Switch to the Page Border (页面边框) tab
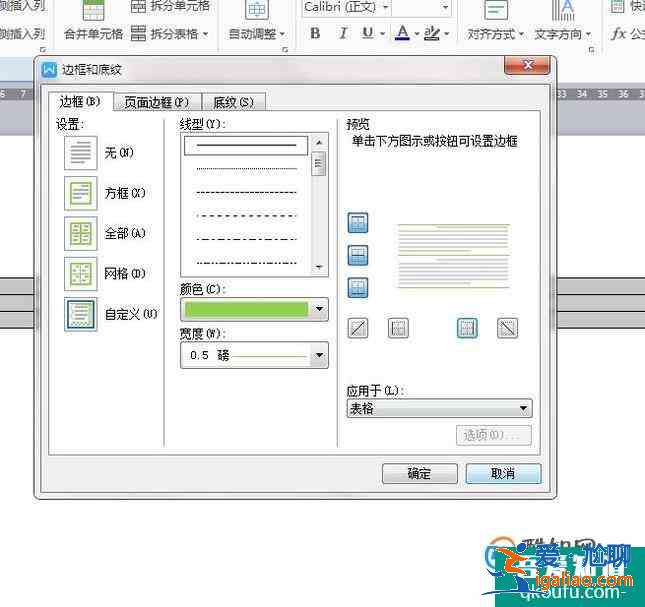 (157, 102)
